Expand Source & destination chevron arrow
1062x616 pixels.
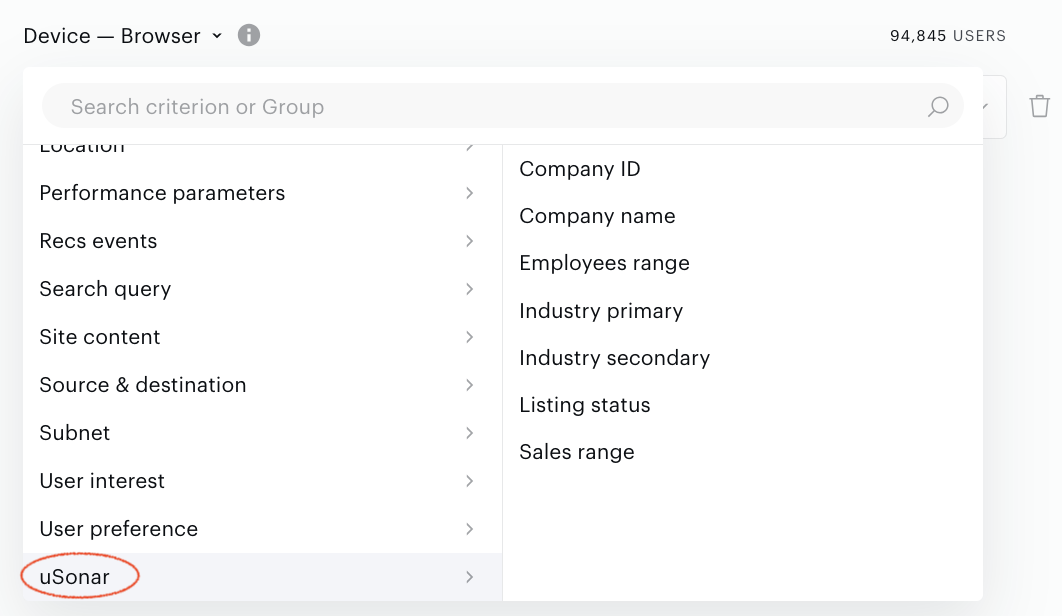[x=469, y=385]
